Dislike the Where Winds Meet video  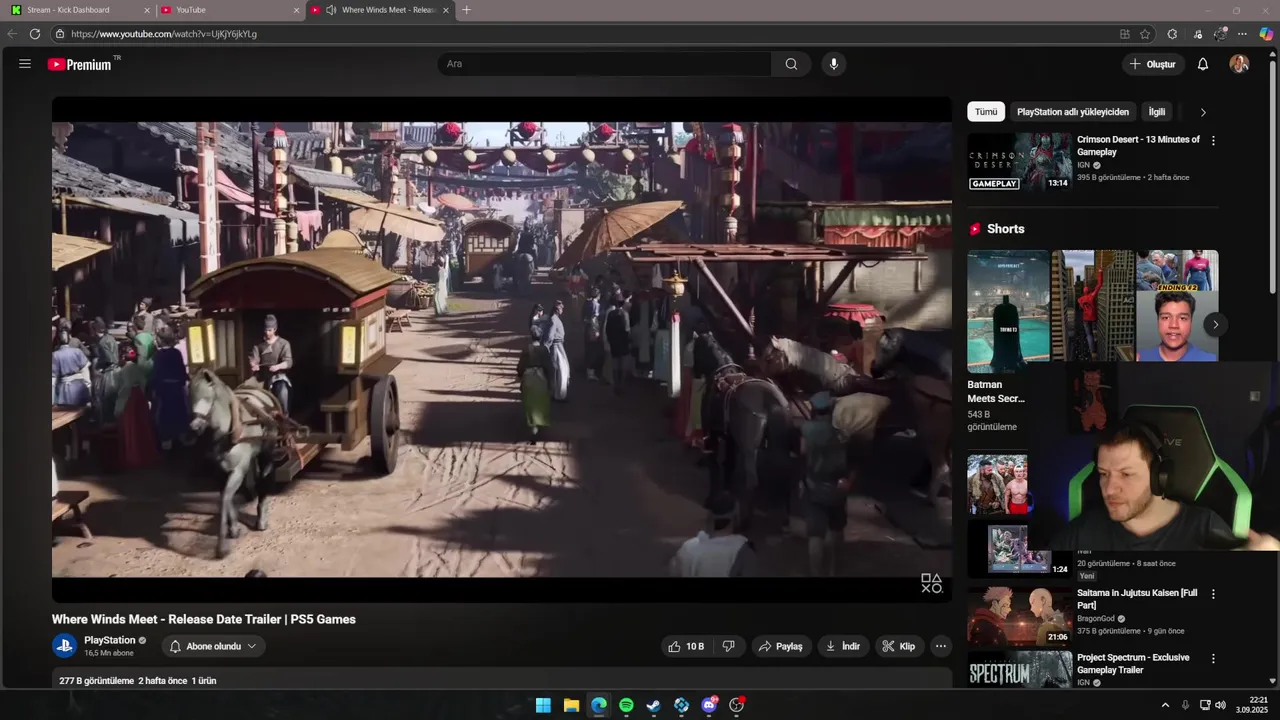pos(728,646)
